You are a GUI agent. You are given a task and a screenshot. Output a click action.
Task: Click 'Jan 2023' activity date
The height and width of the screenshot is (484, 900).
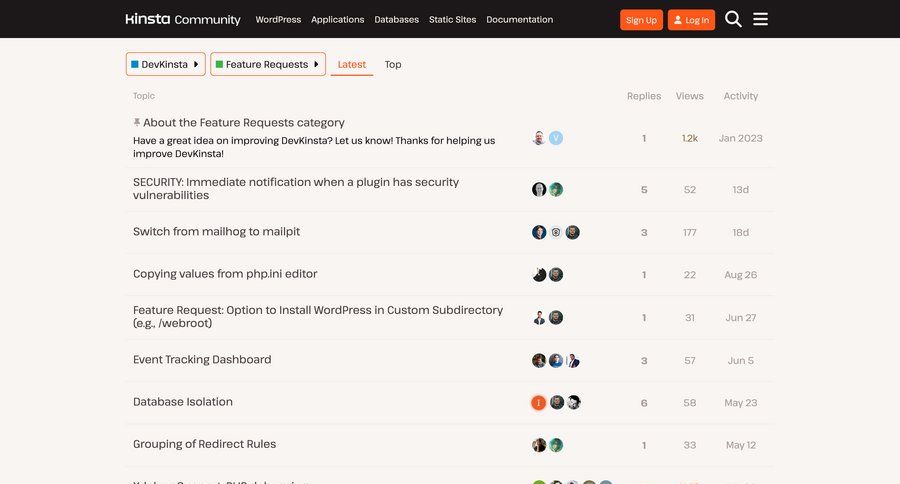coord(740,138)
